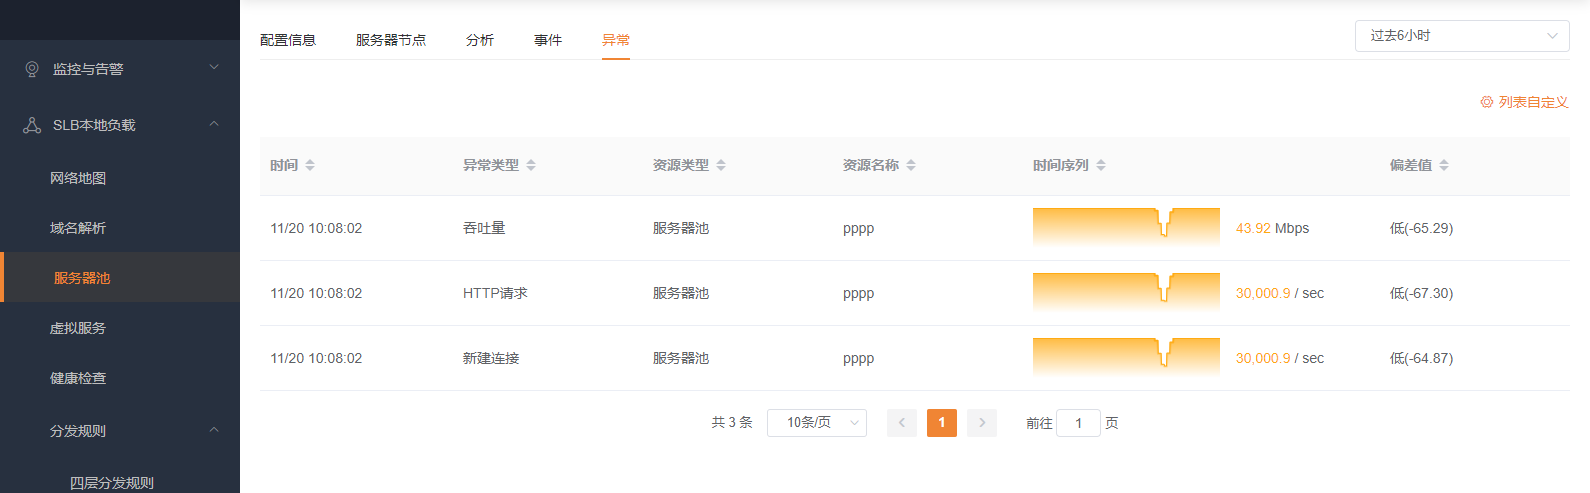The width and height of the screenshot is (1590, 493).
Task: Collapse the SLB本地负载 menu chevron
Action: [213, 124]
